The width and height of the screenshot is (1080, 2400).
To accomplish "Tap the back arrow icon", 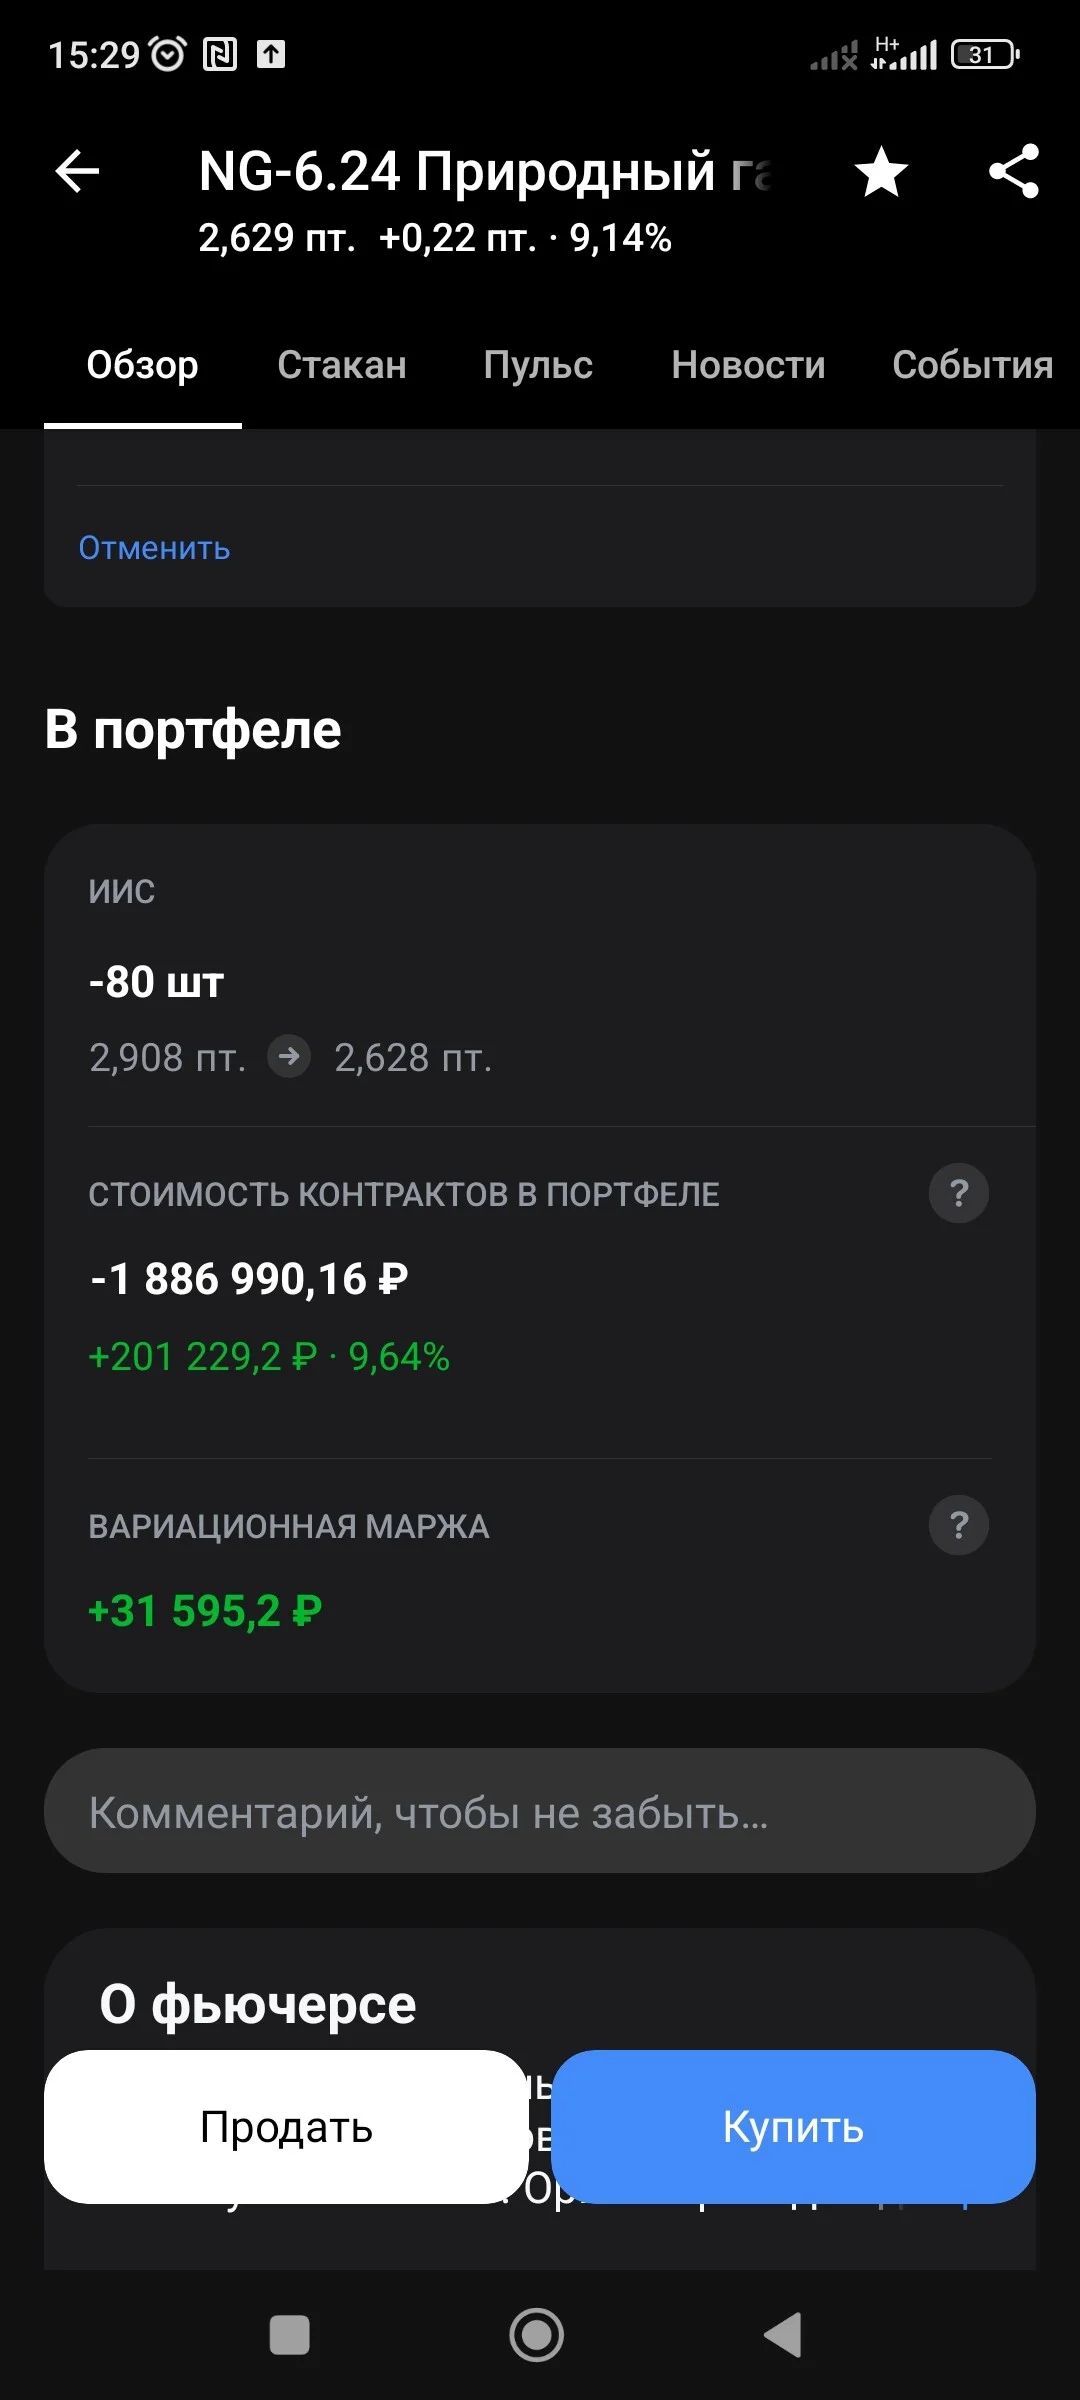I will [77, 171].
